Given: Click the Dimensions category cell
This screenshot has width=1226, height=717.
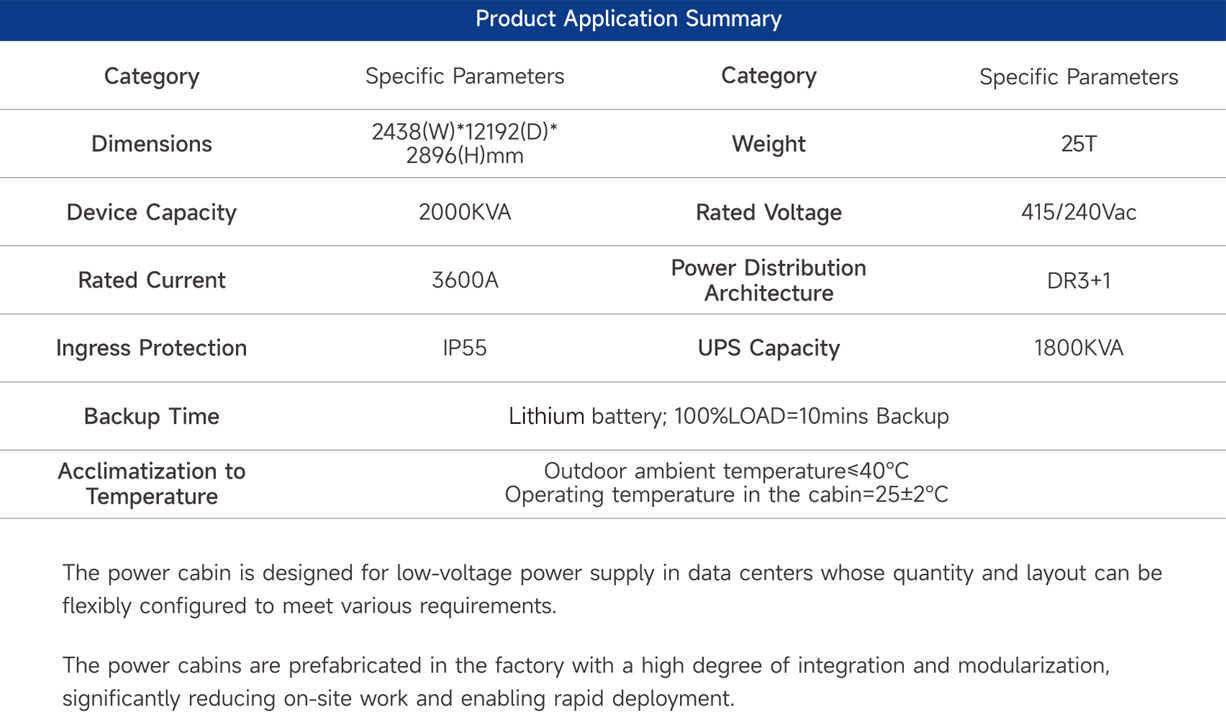Looking at the screenshot, I should [152, 144].
